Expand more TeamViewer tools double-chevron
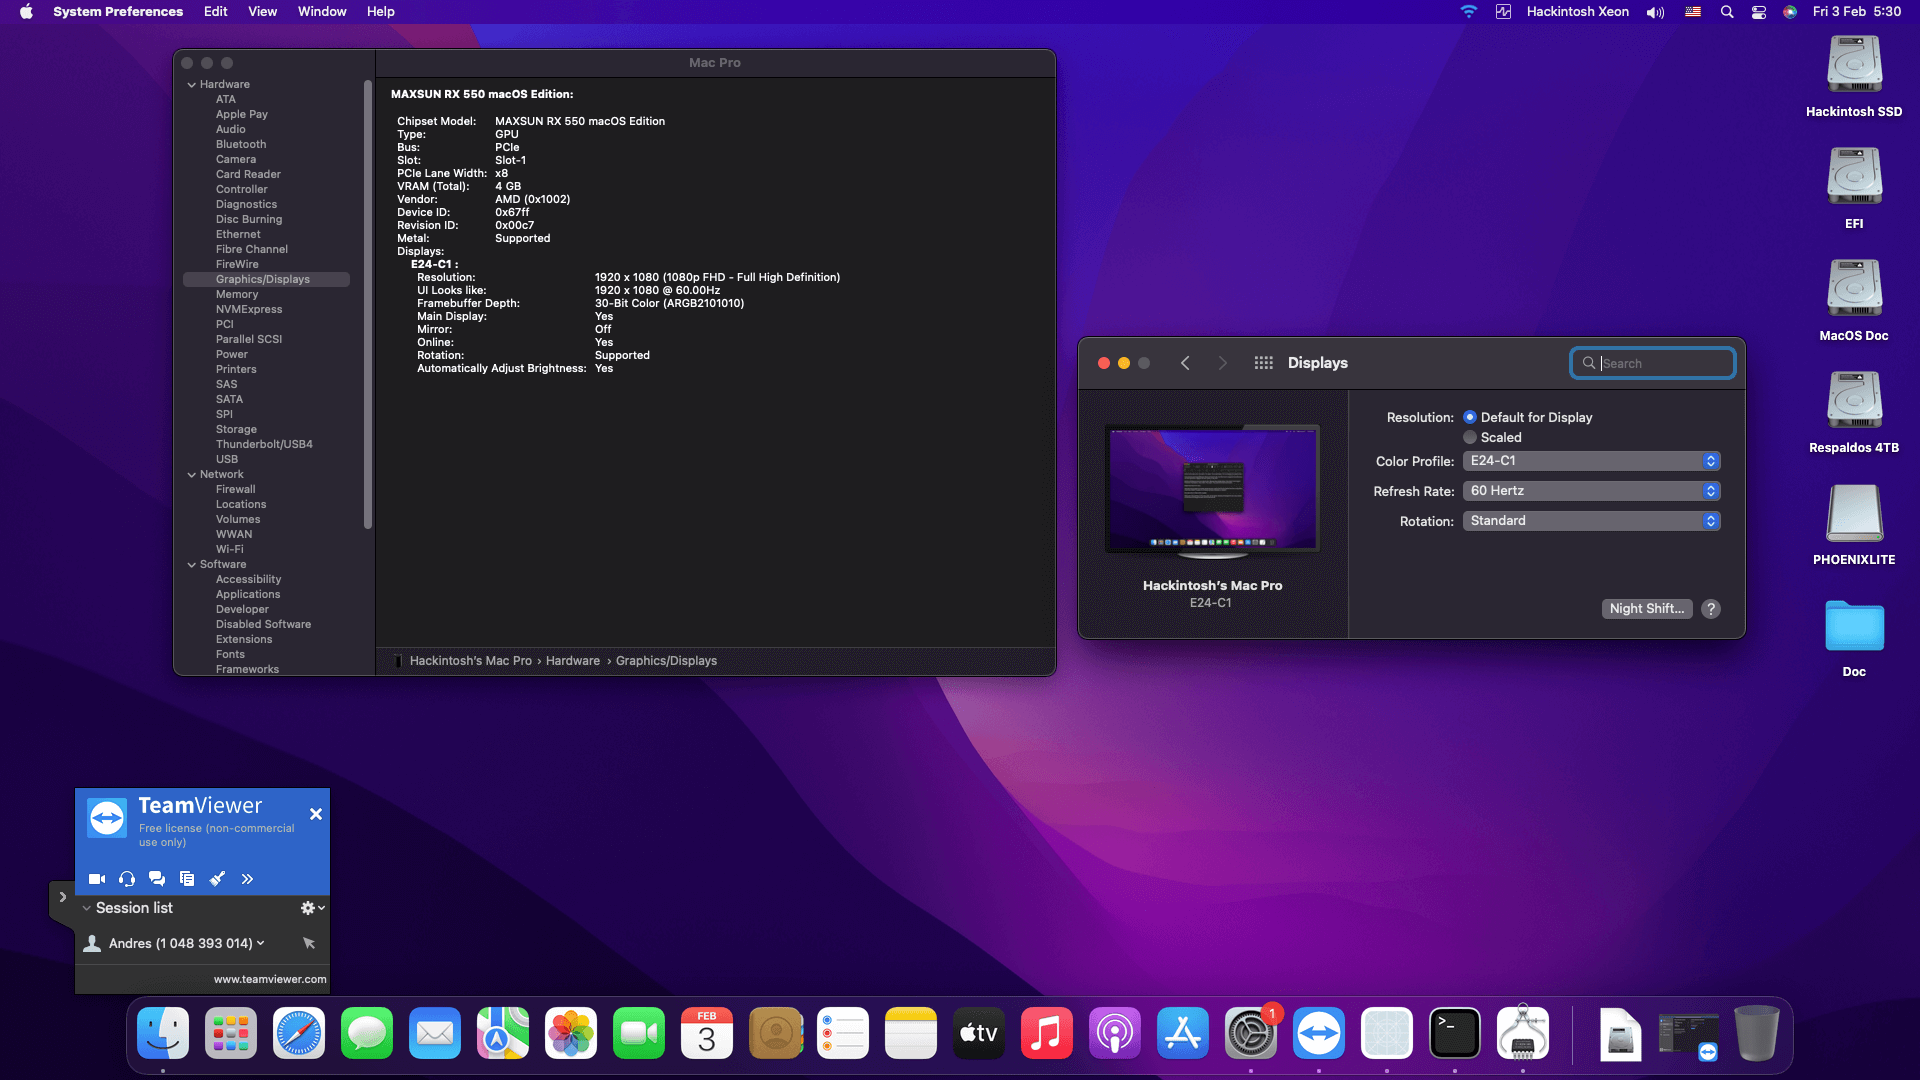Image resolution: width=1920 pixels, height=1080 pixels. tap(247, 879)
